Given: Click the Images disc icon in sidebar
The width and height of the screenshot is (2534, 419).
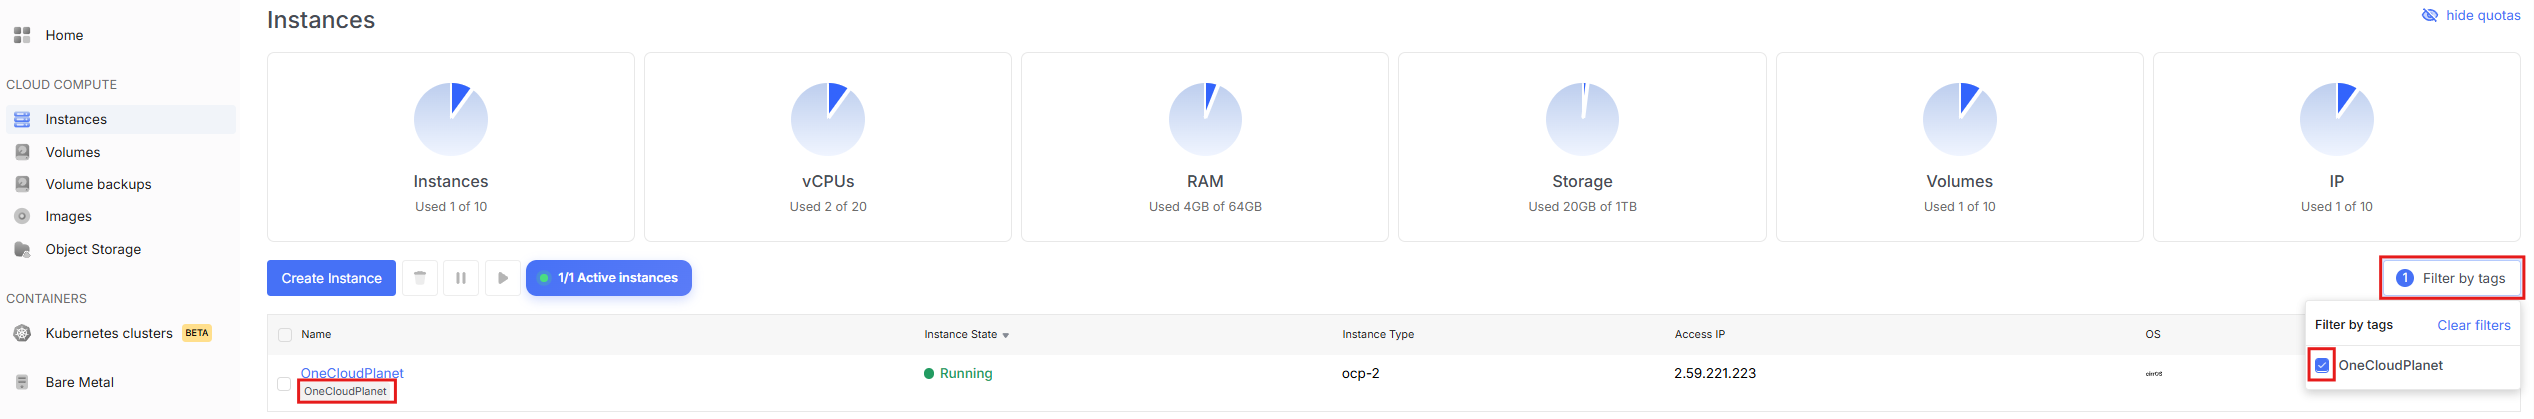Looking at the screenshot, I should coord(22,217).
